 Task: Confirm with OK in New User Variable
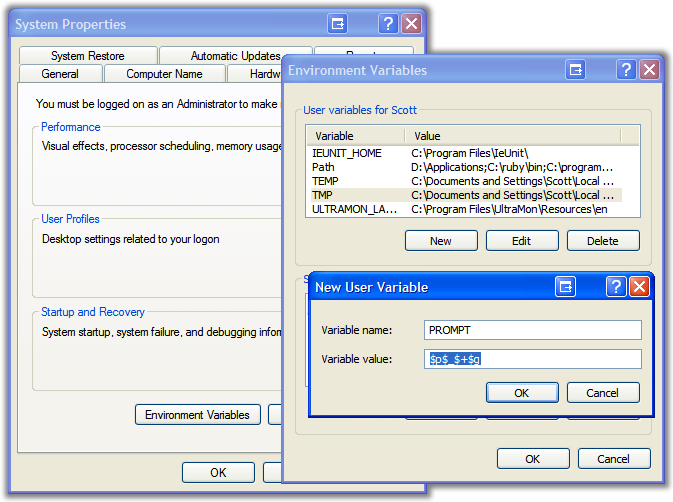click(x=522, y=393)
